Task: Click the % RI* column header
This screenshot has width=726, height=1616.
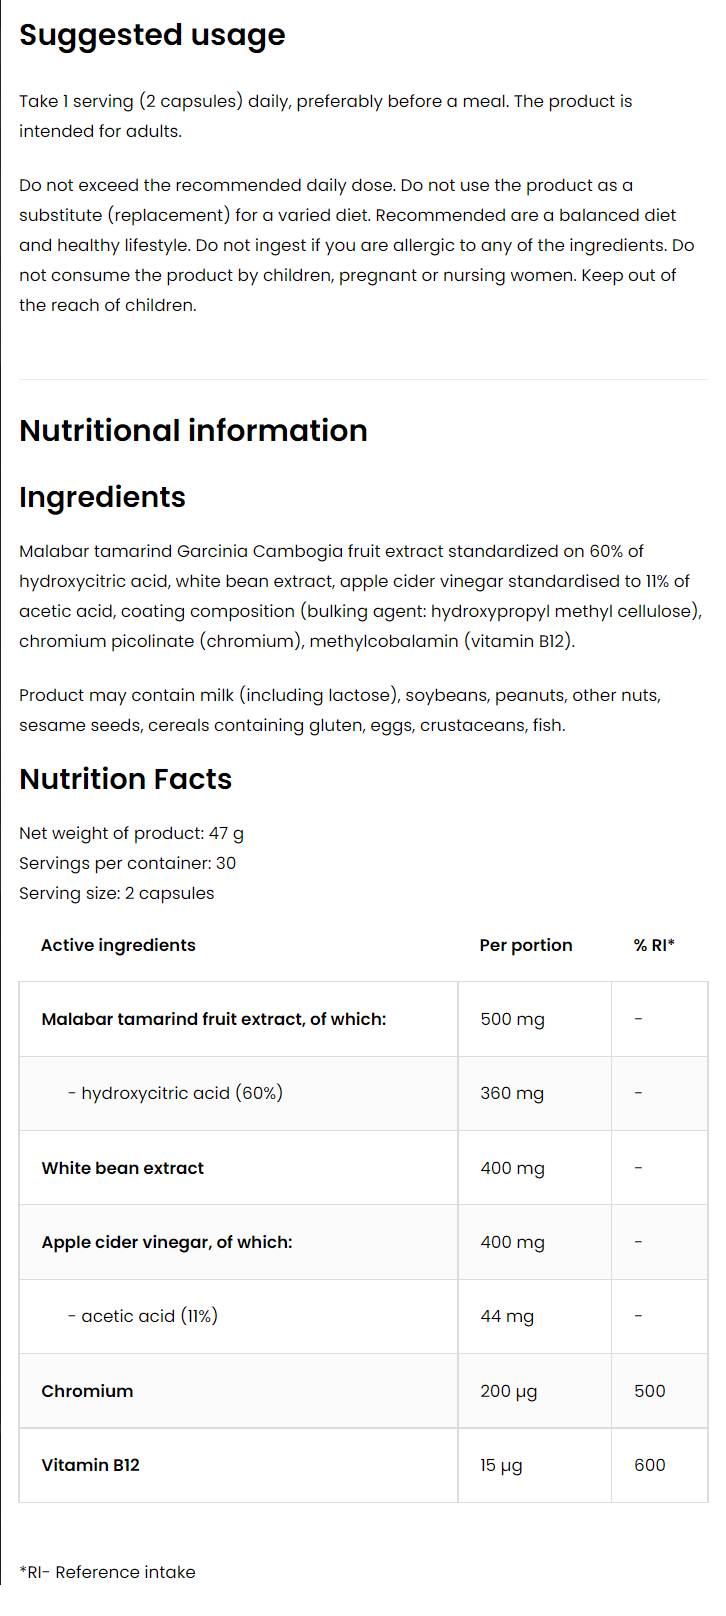Action: [x=654, y=945]
